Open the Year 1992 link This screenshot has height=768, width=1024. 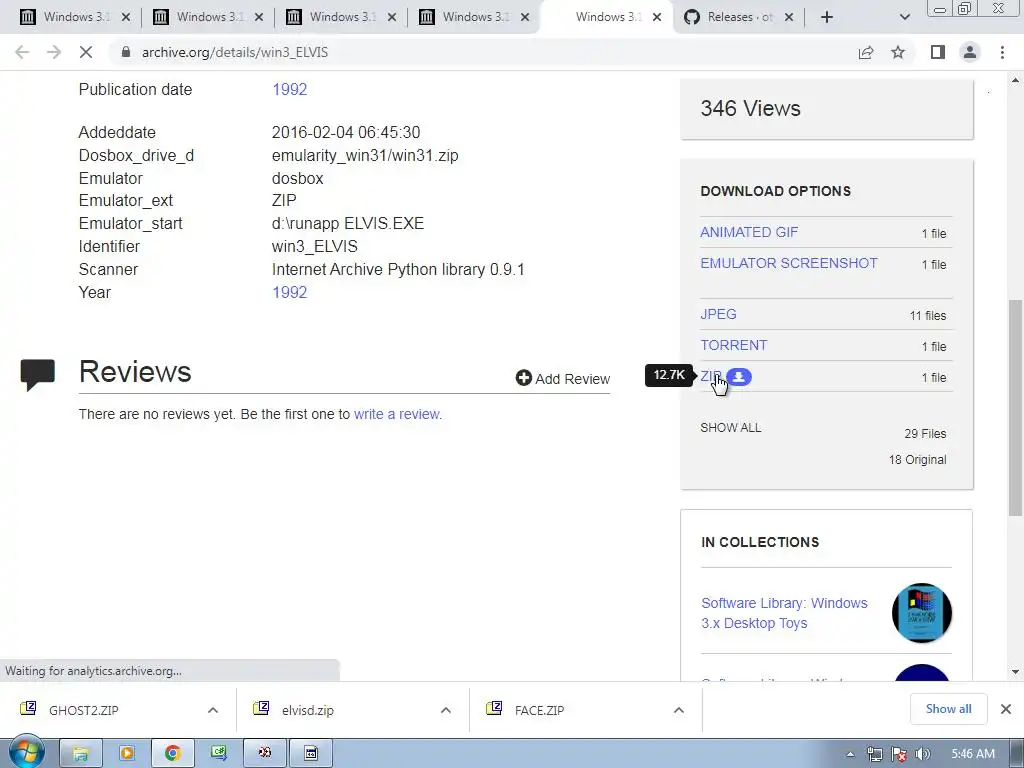(x=289, y=293)
